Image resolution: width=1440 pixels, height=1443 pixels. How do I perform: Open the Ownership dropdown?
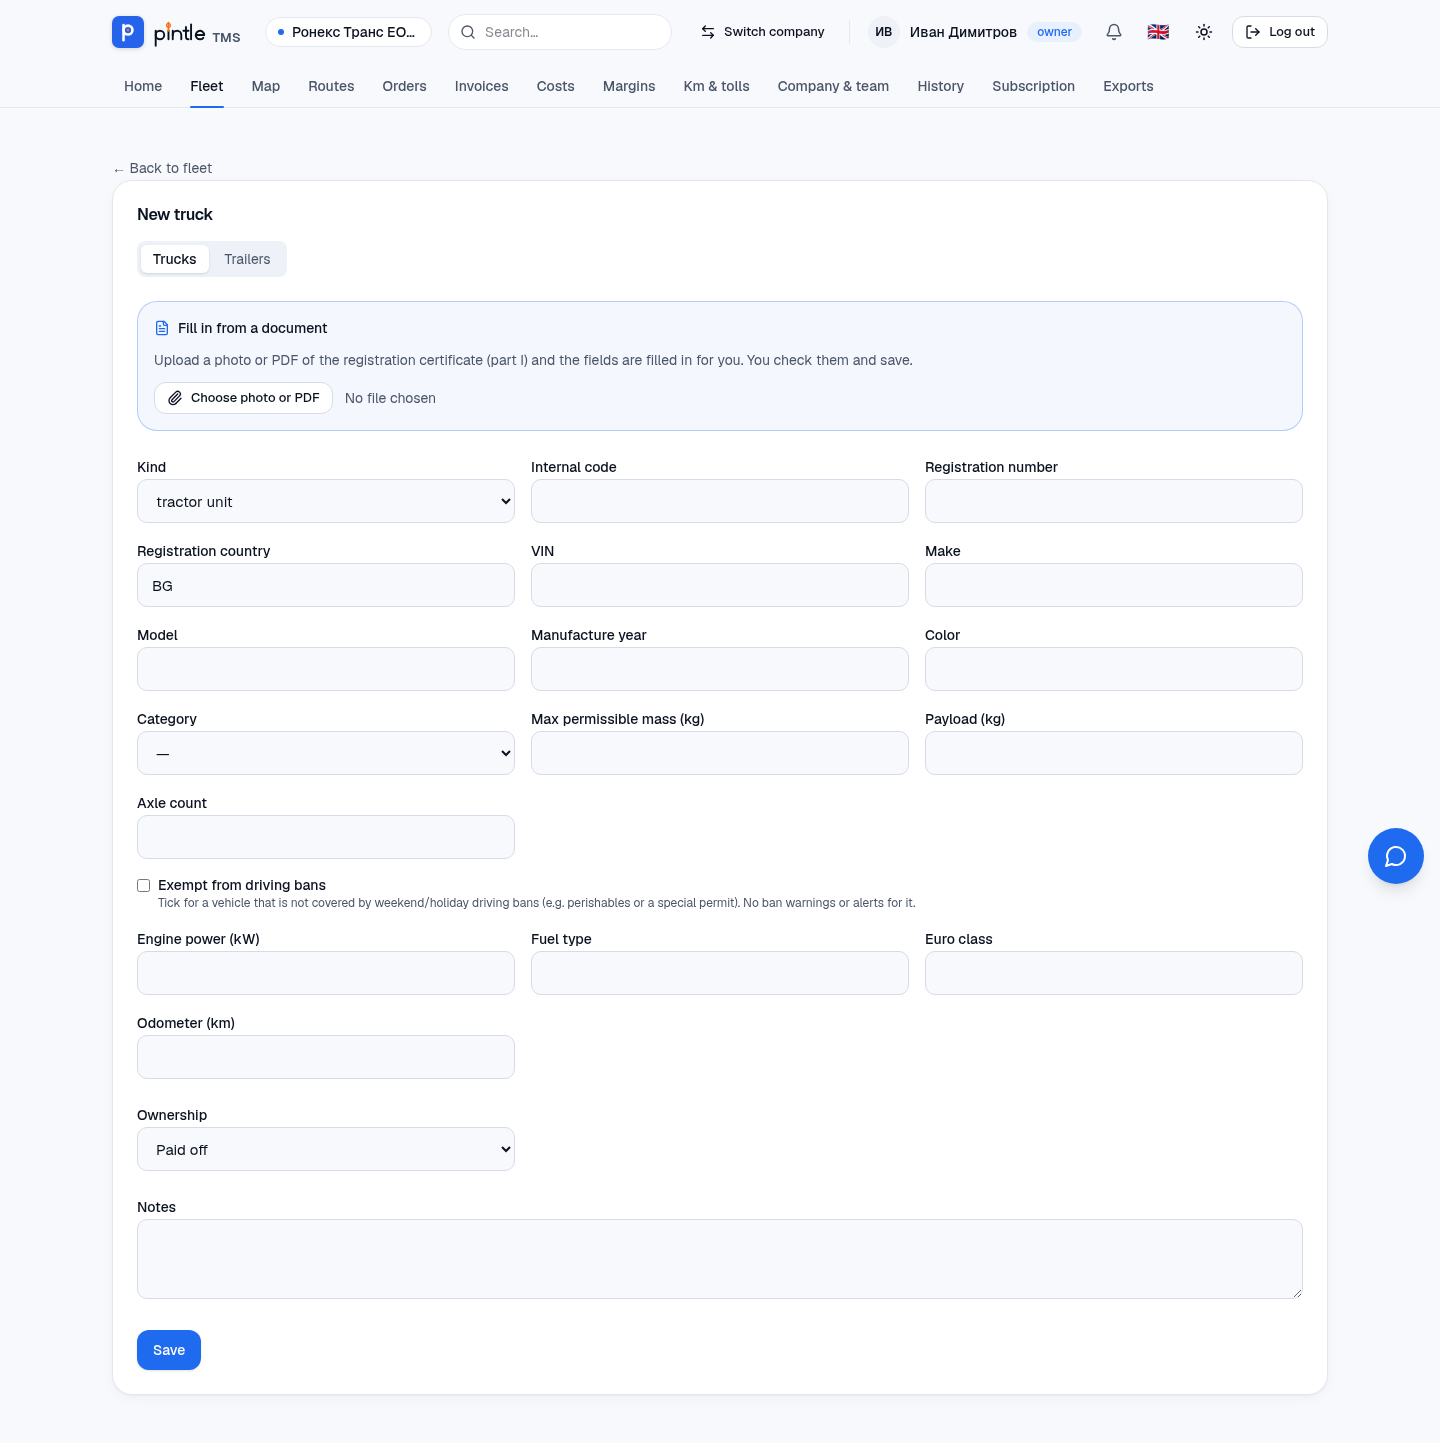(x=326, y=1149)
